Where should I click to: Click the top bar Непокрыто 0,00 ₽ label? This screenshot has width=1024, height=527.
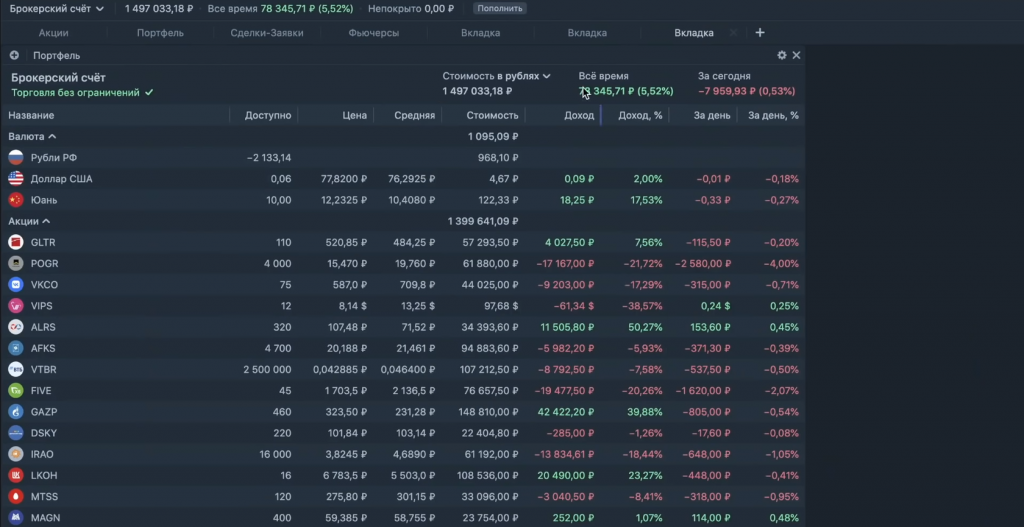(x=411, y=9)
